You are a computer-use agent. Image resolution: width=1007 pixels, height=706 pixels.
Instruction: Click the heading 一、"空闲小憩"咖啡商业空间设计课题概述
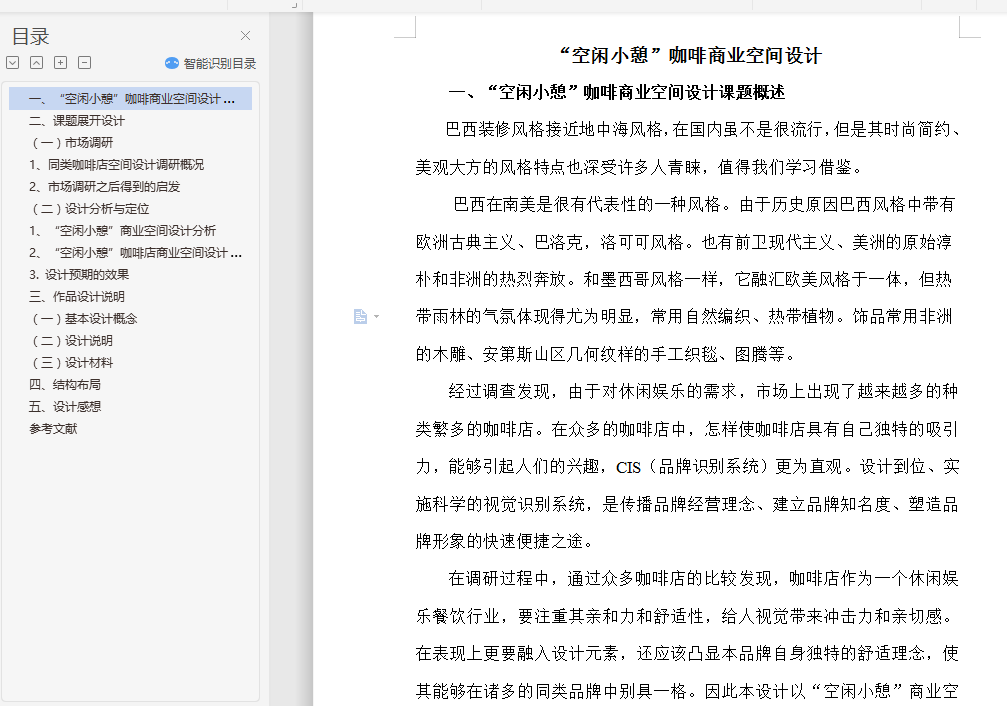(x=616, y=93)
